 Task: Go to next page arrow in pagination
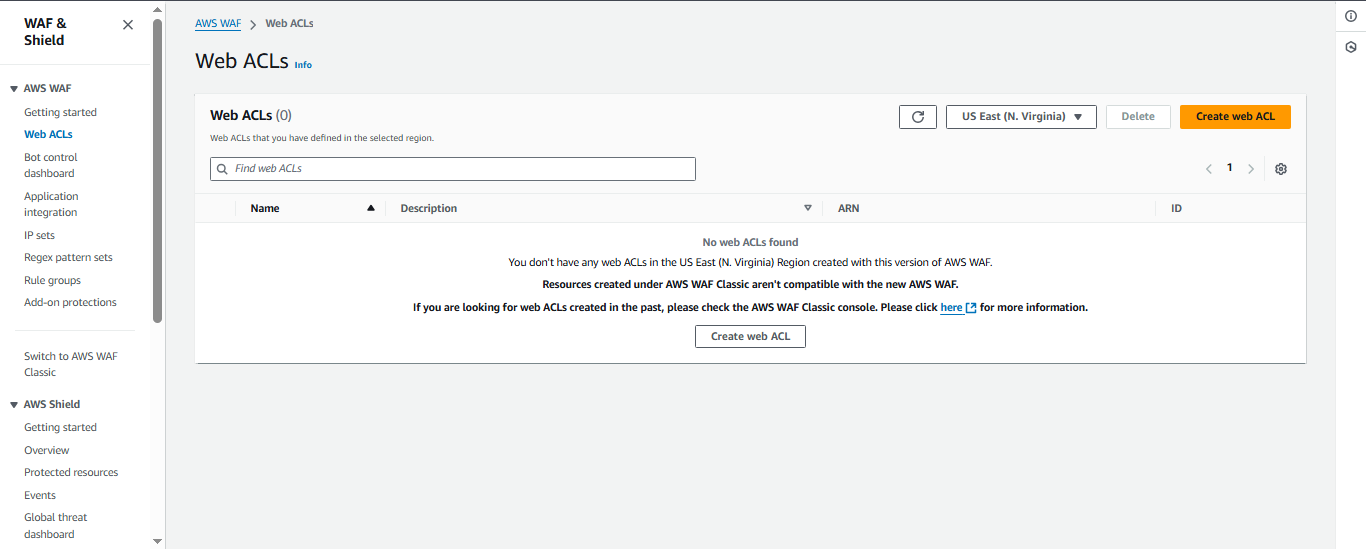tap(1251, 169)
